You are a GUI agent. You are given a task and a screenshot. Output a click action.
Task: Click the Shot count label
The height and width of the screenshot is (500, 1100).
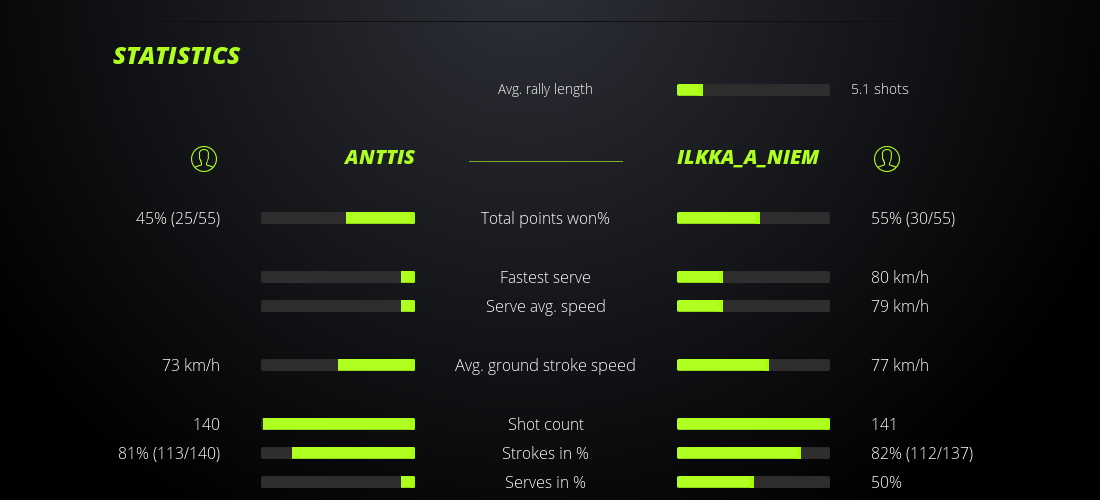545,424
